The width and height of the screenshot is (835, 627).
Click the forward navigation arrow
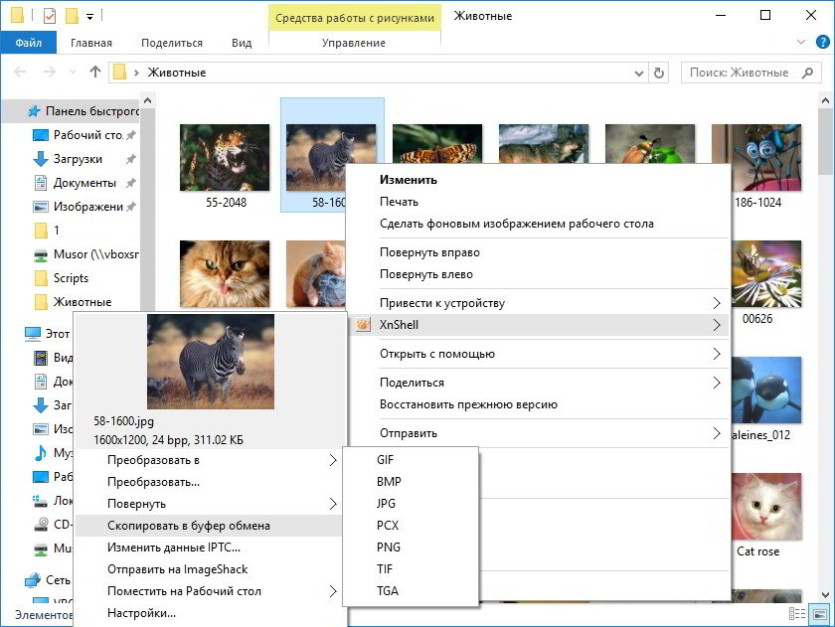(x=49, y=72)
